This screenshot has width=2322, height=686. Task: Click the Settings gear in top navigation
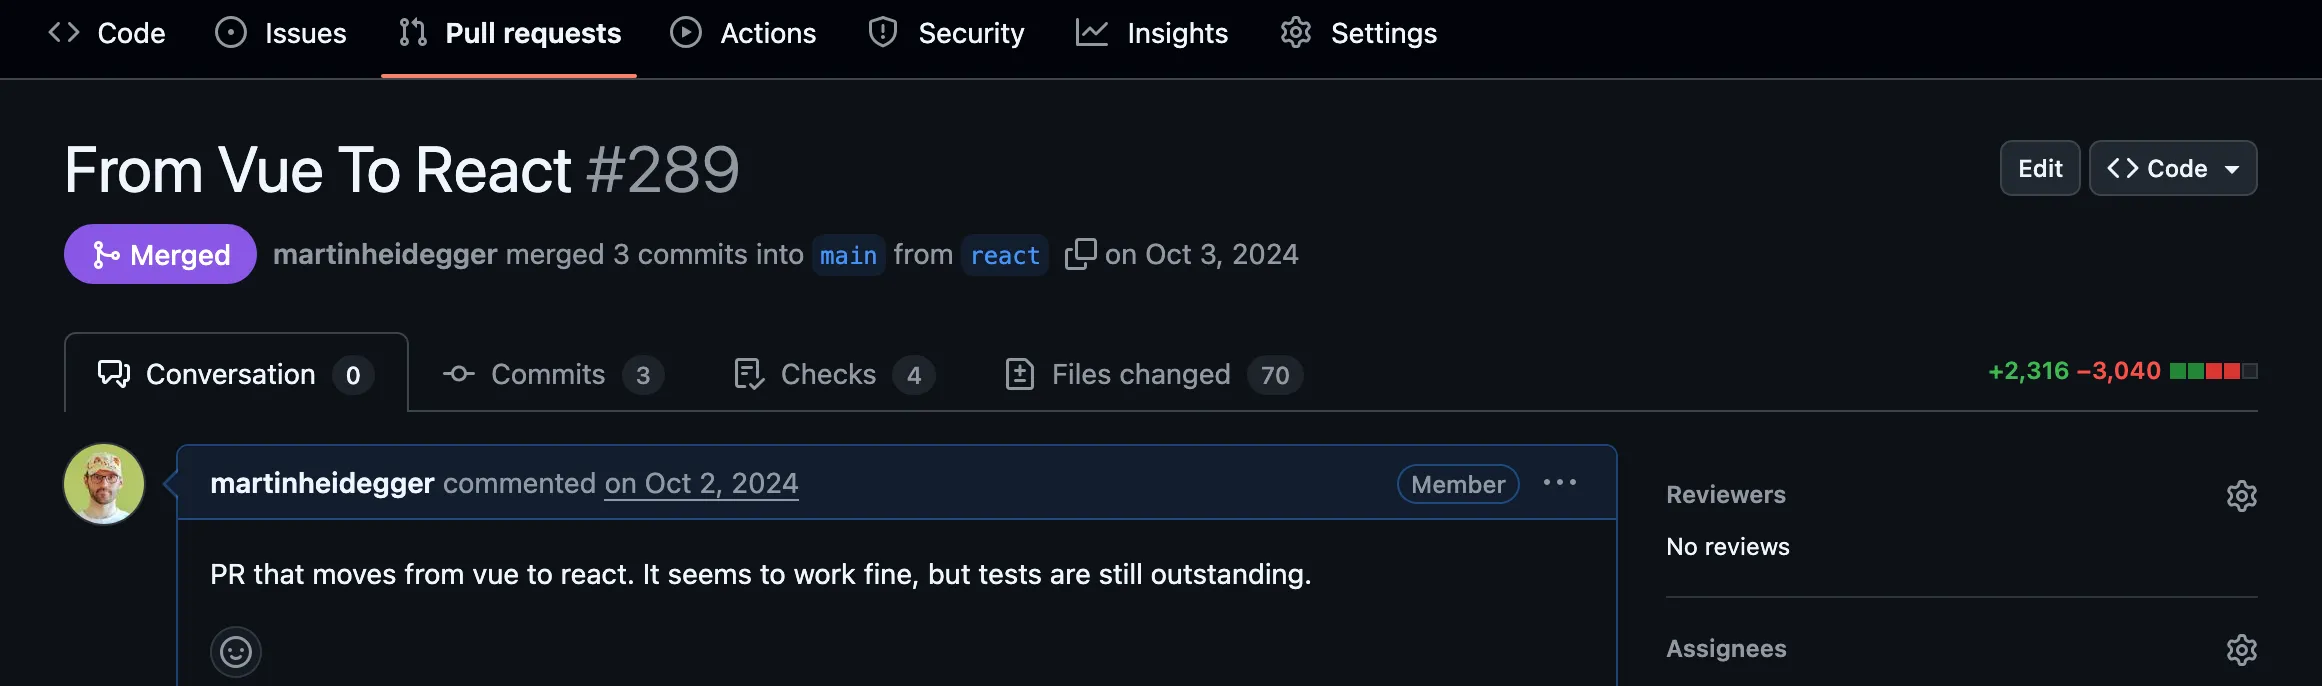click(x=1295, y=33)
